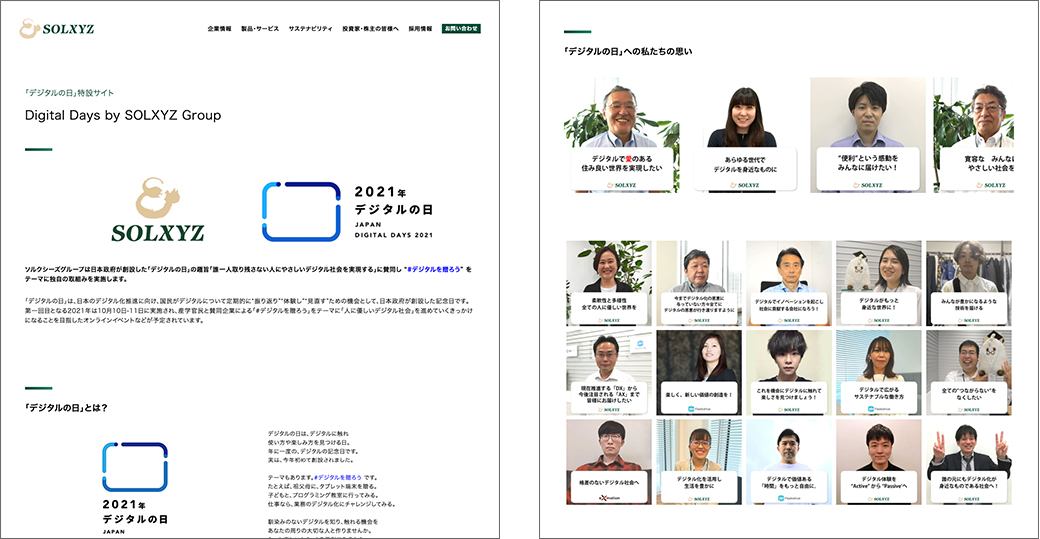Image resolution: width=1040 pixels, height=539 pixels.
Task: Open the サステナビリティ menu
Action: [x=310, y=29]
